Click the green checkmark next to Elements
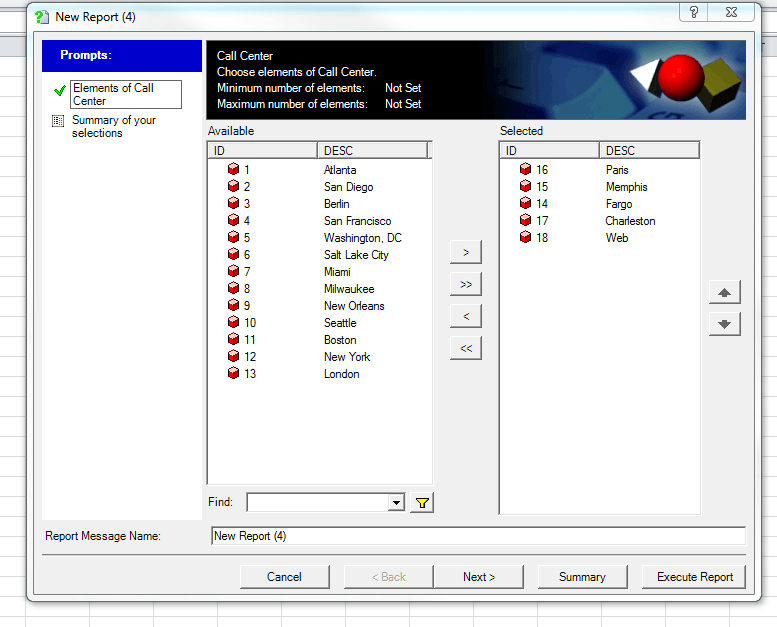777x627 pixels. coord(60,90)
